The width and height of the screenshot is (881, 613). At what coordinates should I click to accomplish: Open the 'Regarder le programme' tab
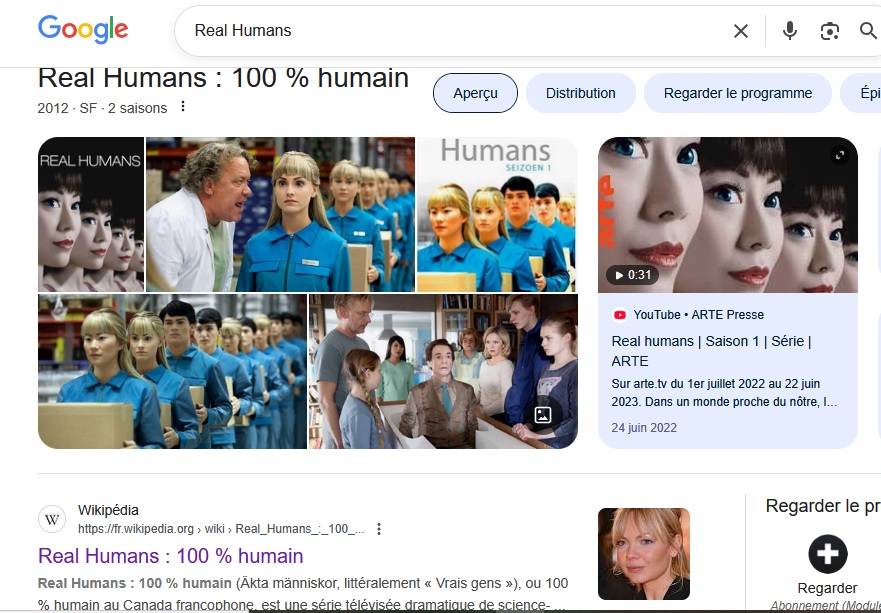coord(737,93)
